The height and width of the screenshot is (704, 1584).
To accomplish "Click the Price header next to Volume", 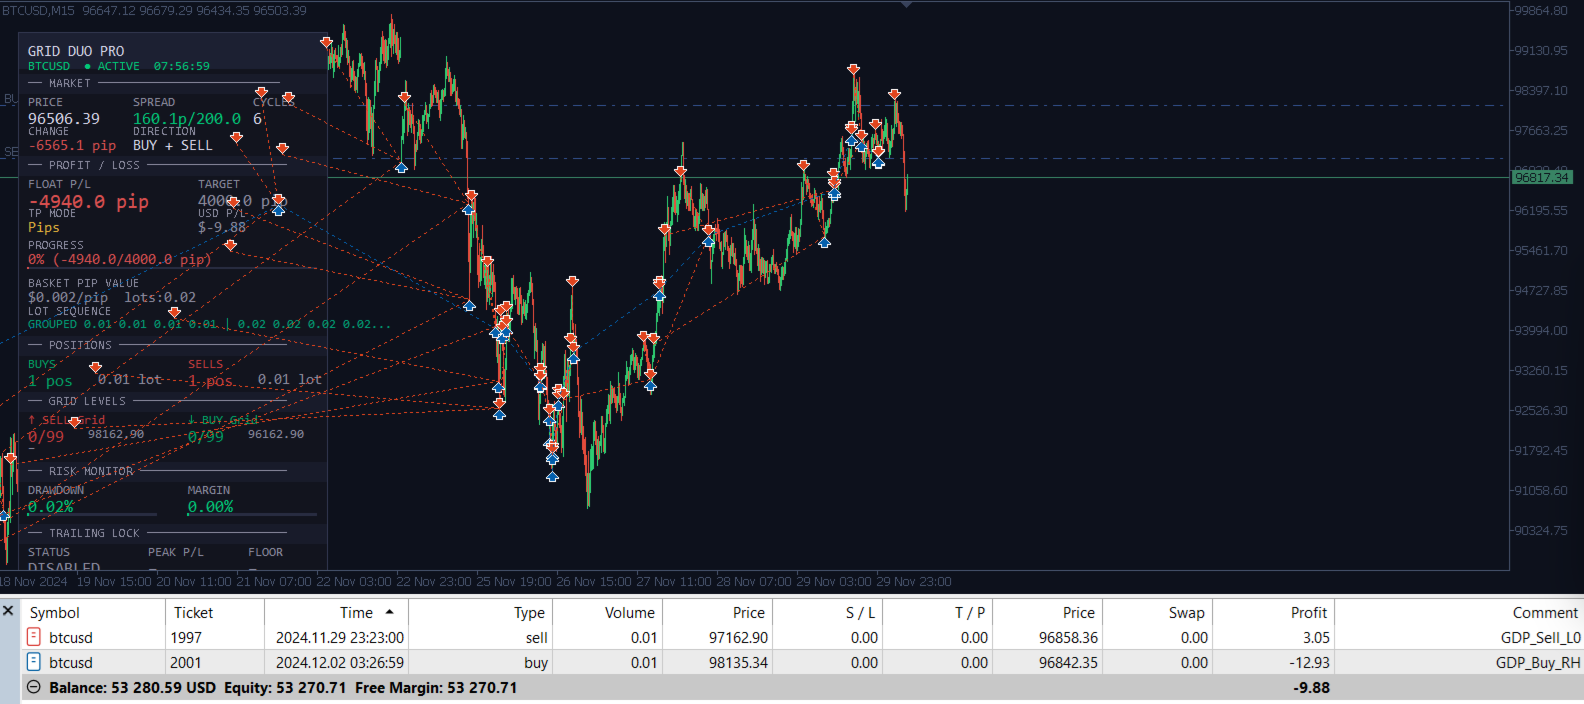I will tap(748, 612).
